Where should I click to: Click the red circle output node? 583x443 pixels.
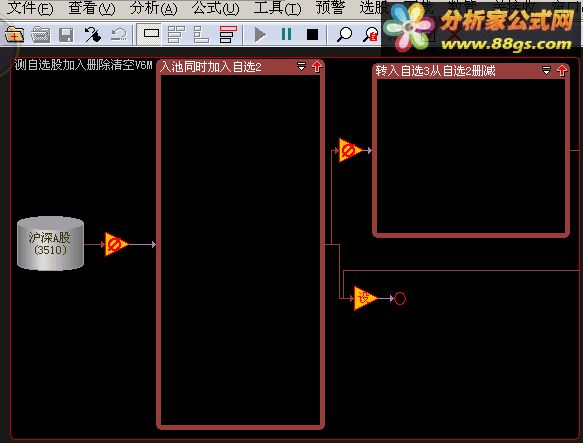400,298
